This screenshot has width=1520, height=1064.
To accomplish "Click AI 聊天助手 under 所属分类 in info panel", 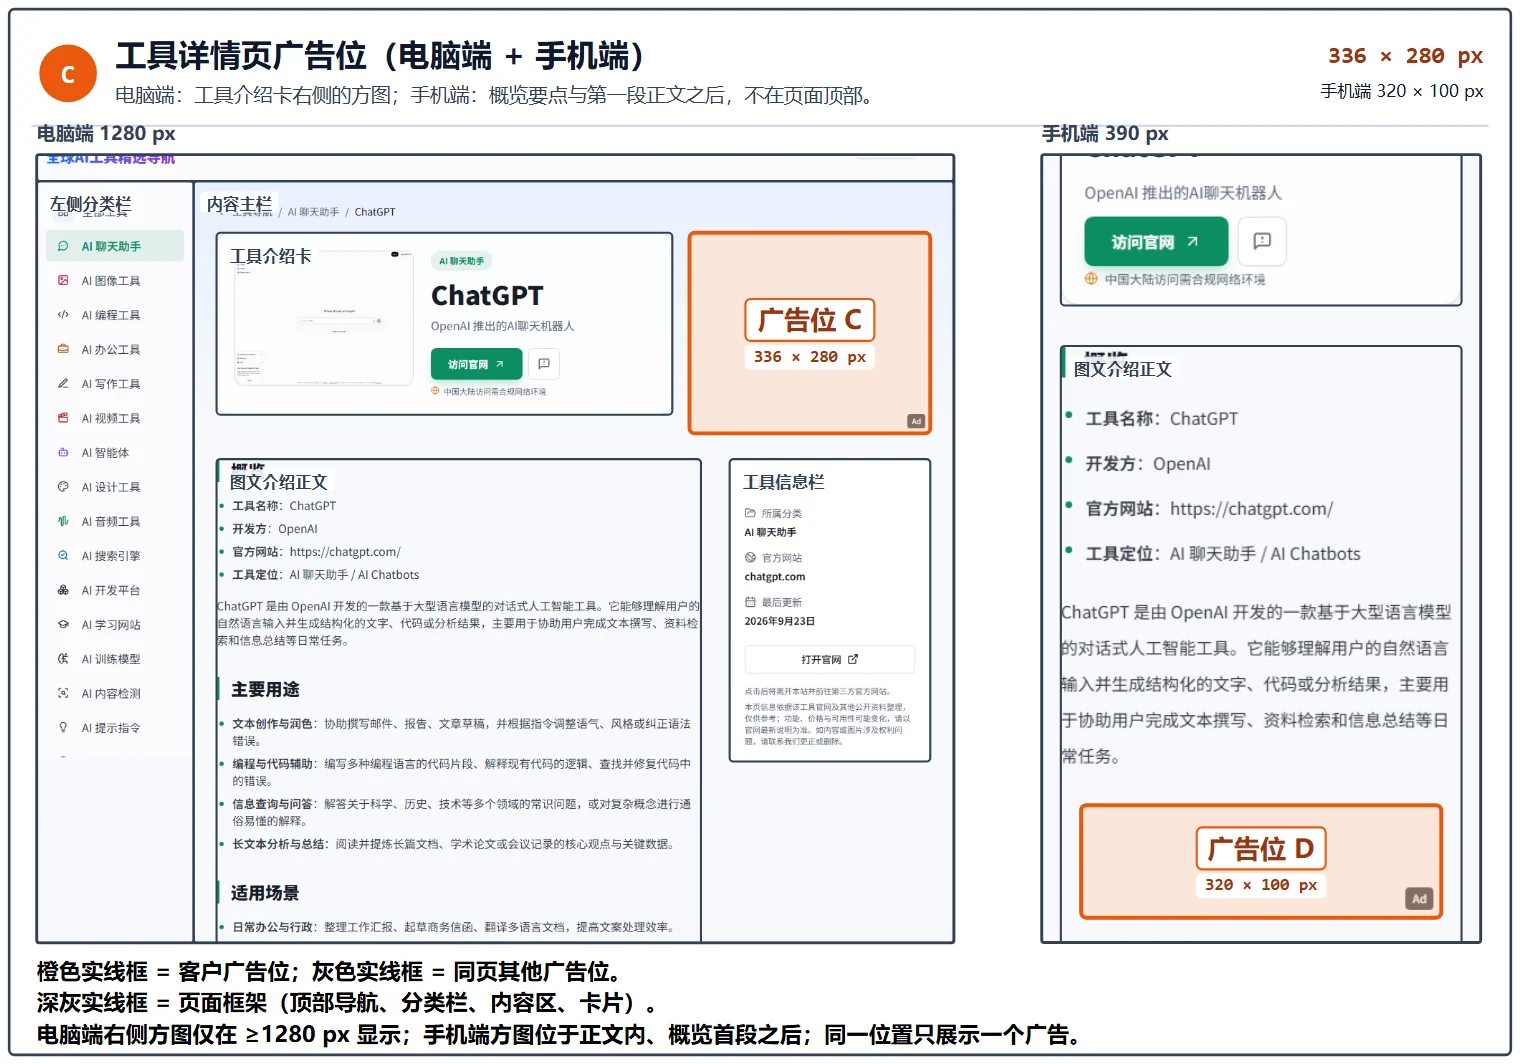I will (x=770, y=532).
